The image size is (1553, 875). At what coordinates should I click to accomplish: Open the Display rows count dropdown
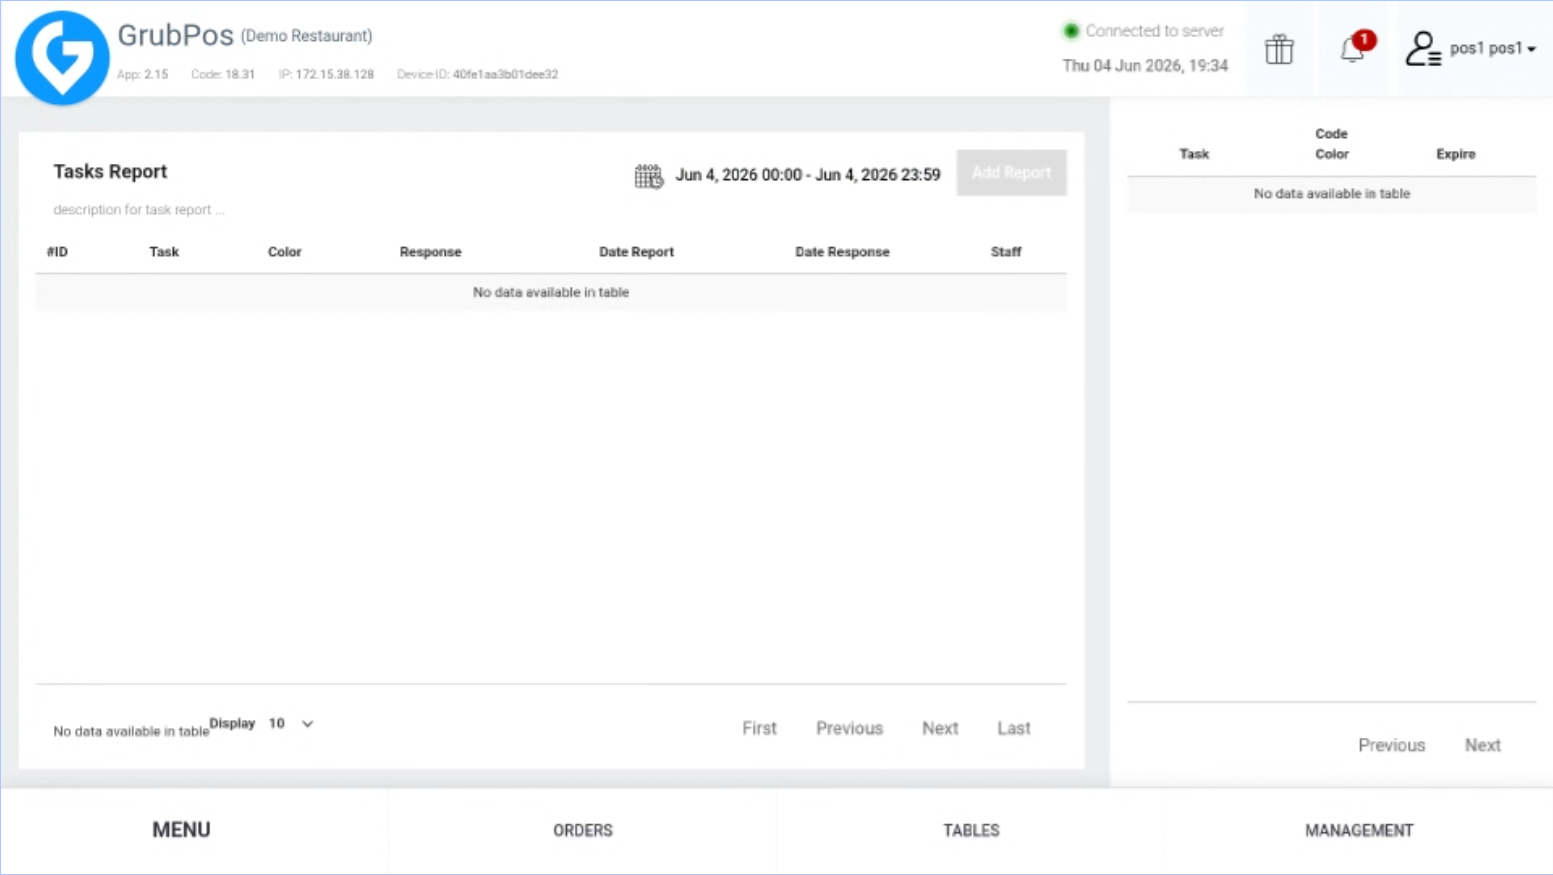click(291, 723)
